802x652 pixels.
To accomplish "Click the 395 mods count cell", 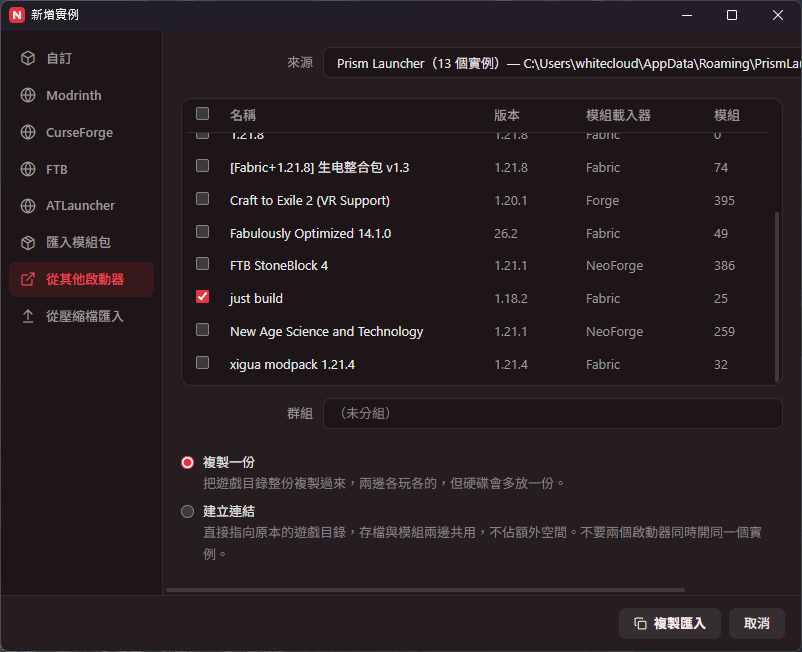I will tap(724, 200).
